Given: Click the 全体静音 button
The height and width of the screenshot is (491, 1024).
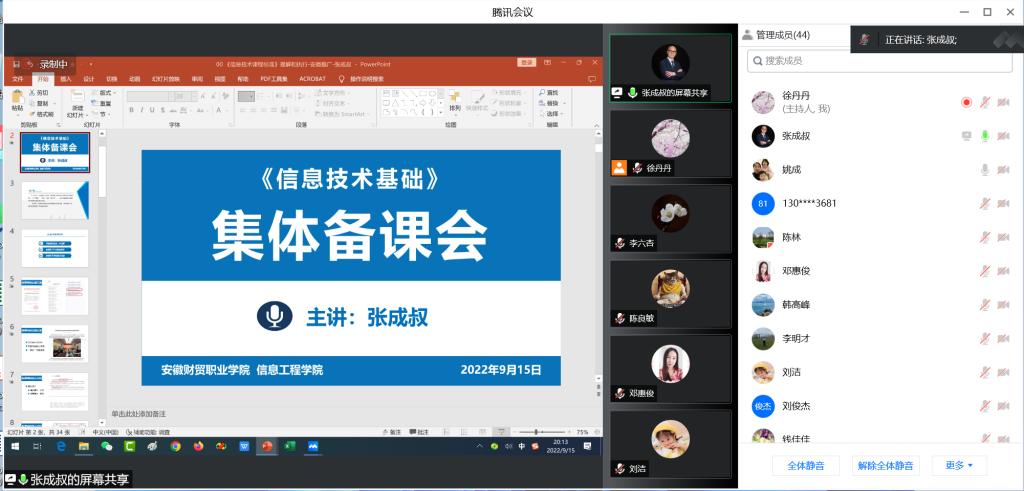Looking at the screenshot, I should pos(806,465).
